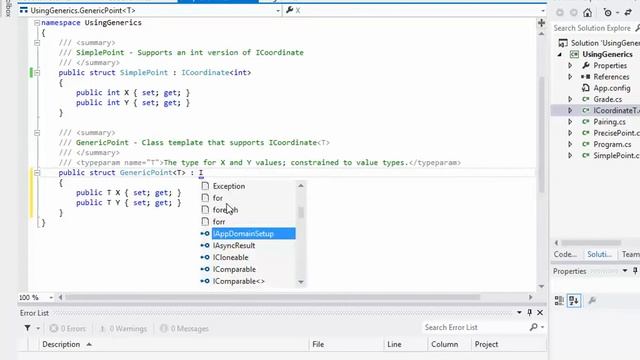Open the member navigation dropdown showing X
The image size is (640, 360).
pyautogui.click(x=543, y=11)
